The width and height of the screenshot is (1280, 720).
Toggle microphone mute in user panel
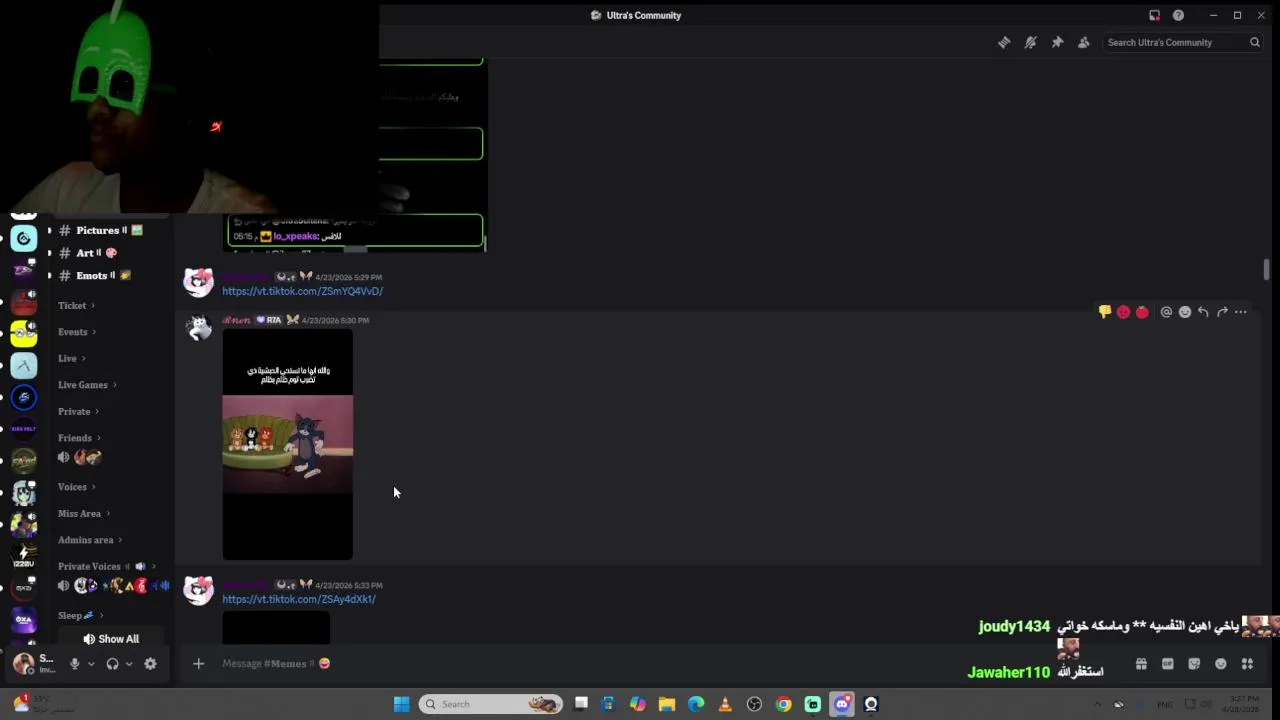click(x=74, y=663)
